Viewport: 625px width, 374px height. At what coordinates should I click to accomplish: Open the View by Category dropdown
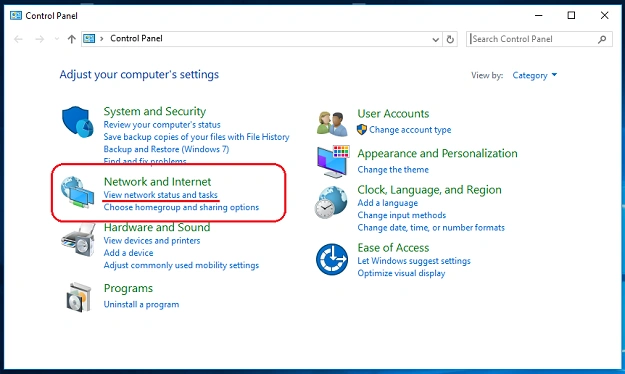coord(535,75)
